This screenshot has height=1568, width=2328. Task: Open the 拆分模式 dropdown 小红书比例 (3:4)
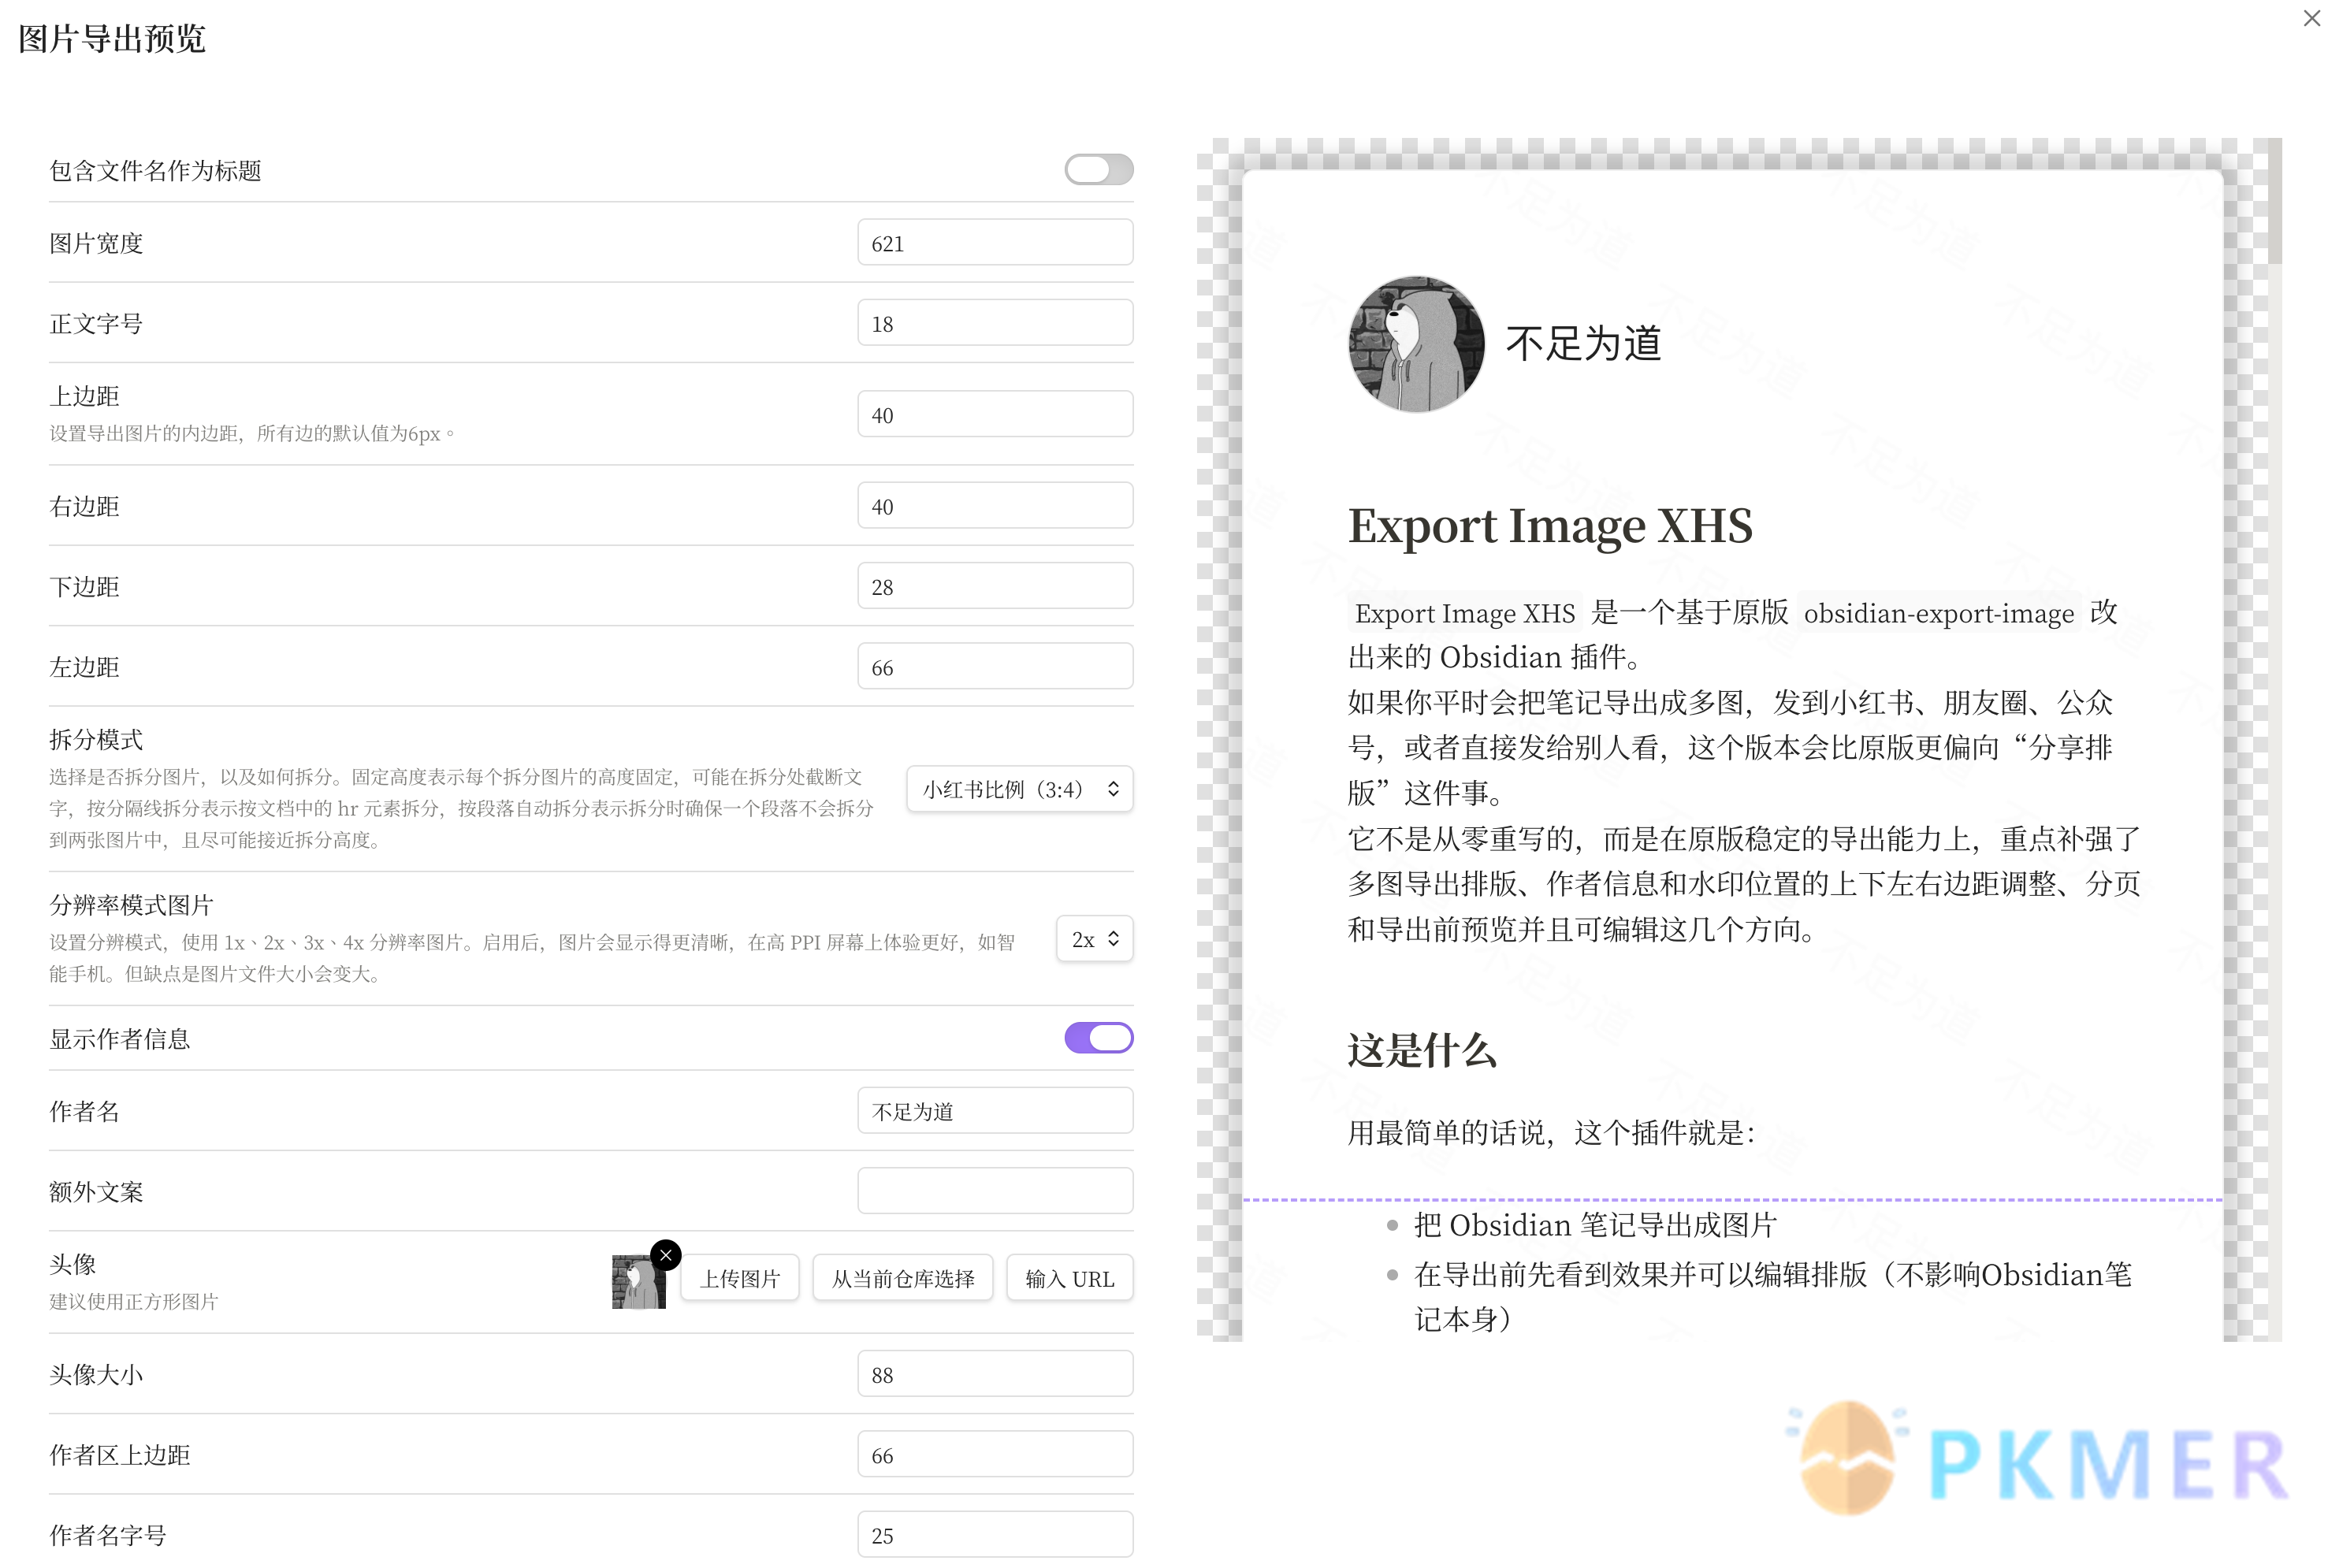coord(1019,789)
